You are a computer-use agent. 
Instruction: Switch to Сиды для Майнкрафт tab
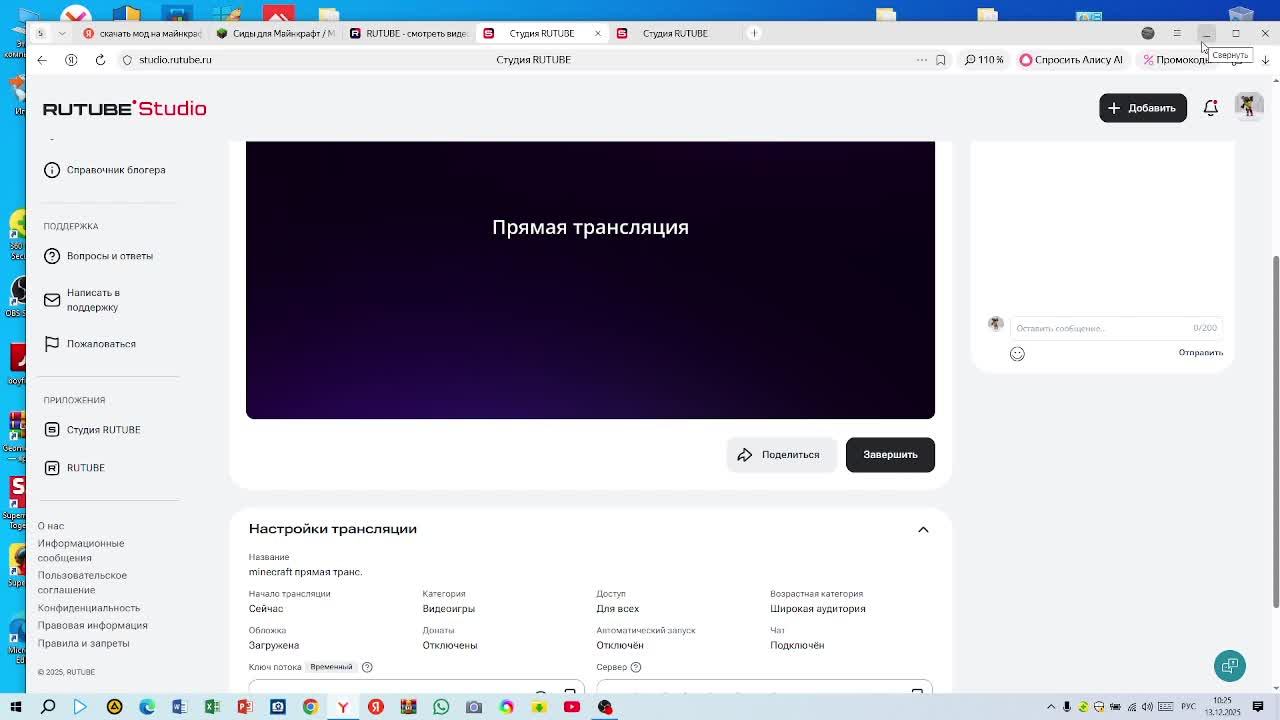point(276,33)
